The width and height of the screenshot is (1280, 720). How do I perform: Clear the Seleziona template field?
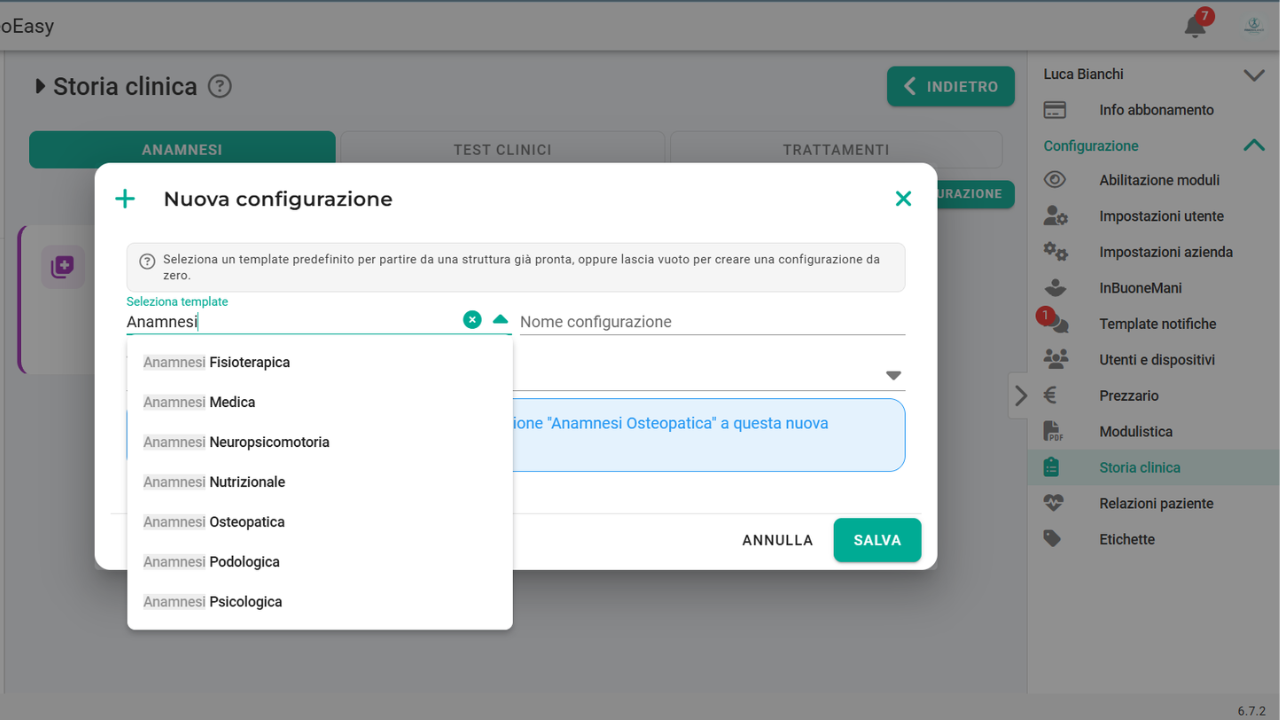(472, 320)
